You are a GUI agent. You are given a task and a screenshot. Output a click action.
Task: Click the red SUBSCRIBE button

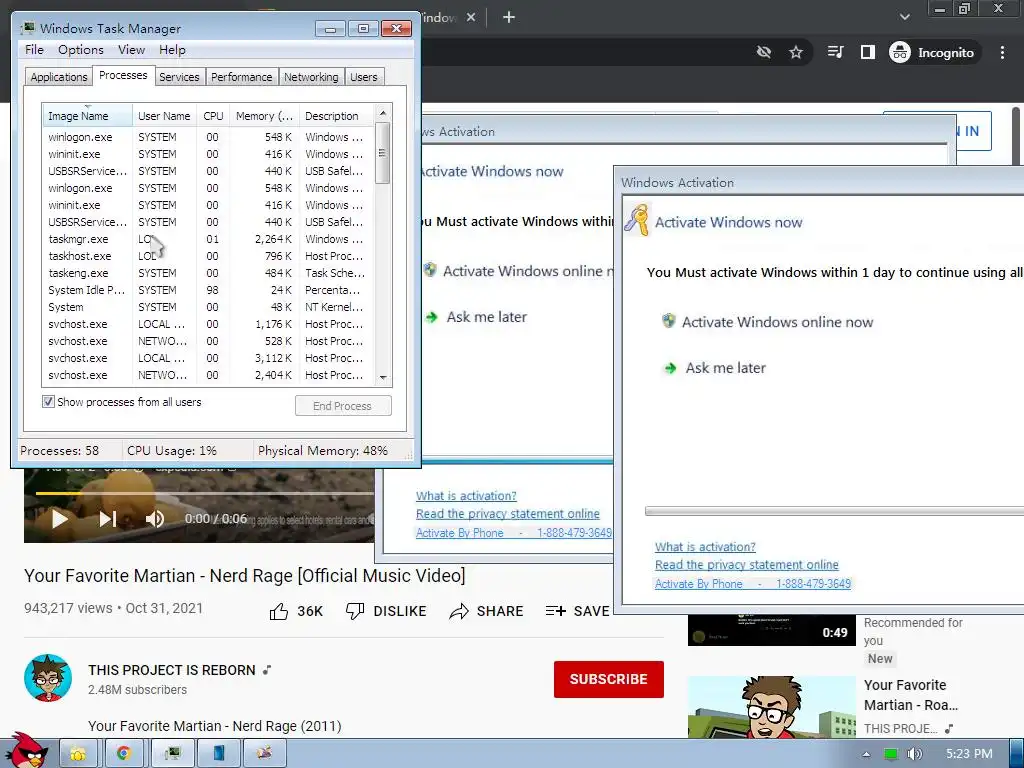[x=609, y=679]
